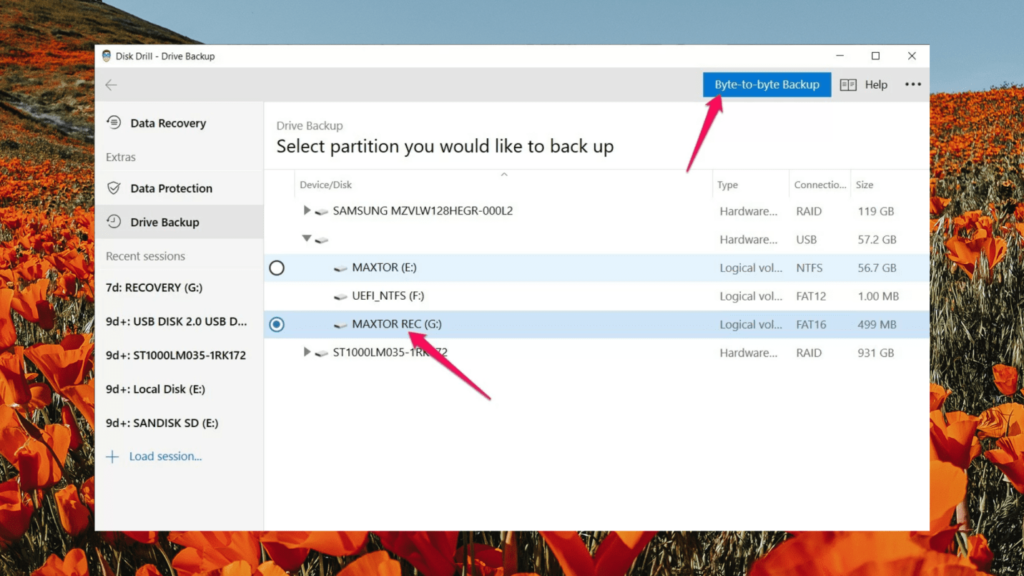
Task: Maximize the Disk Drill window
Action: [x=876, y=56]
